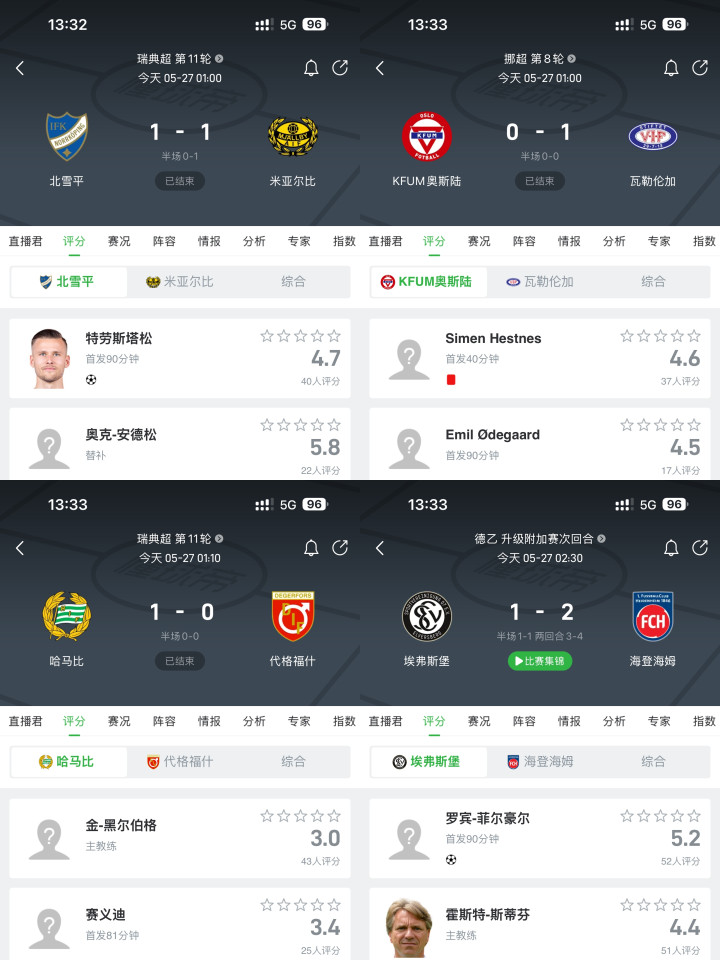Image resolution: width=720 pixels, height=960 pixels.
Task: Open 赛况 tab in KFUM奥斯陆 match
Action: (x=479, y=241)
